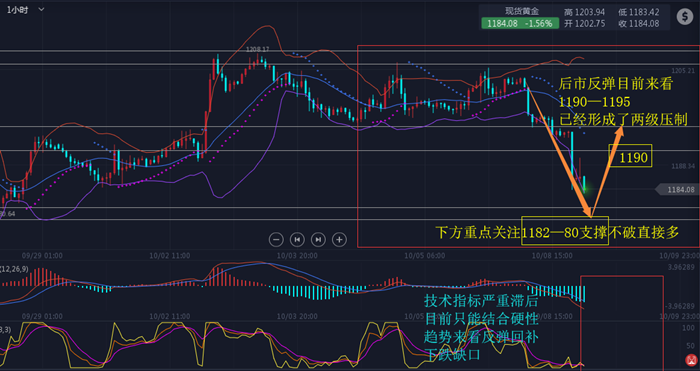Click the 1205.21 price axis label
This screenshot has width=700, height=371.
coord(683,71)
